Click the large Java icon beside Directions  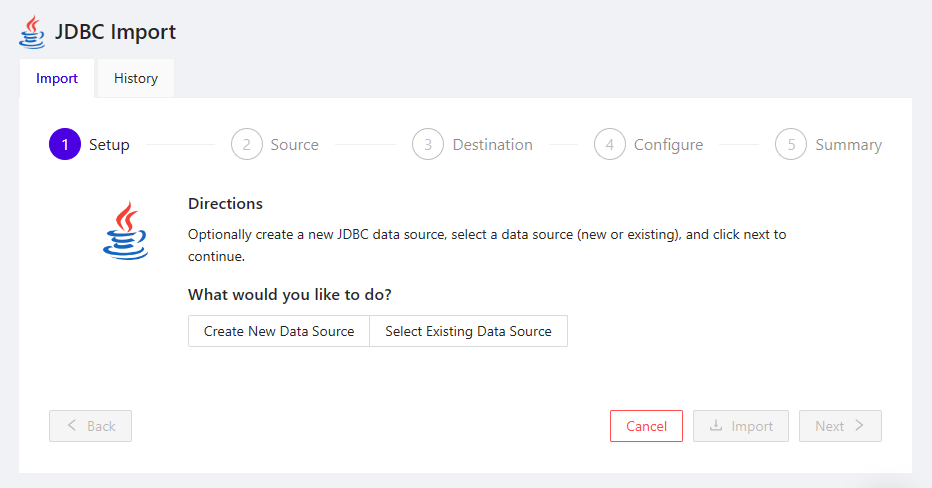pyautogui.click(x=125, y=231)
